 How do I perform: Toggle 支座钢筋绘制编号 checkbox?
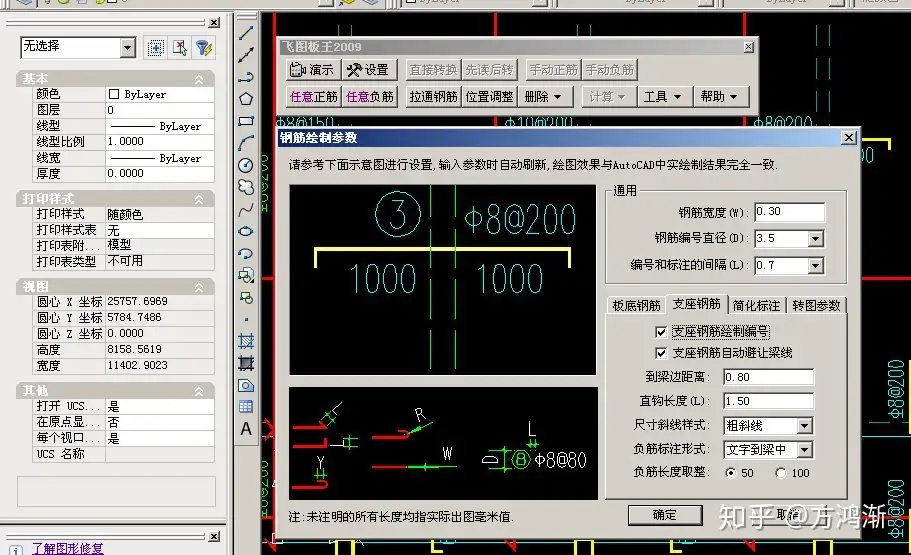[x=661, y=332]
